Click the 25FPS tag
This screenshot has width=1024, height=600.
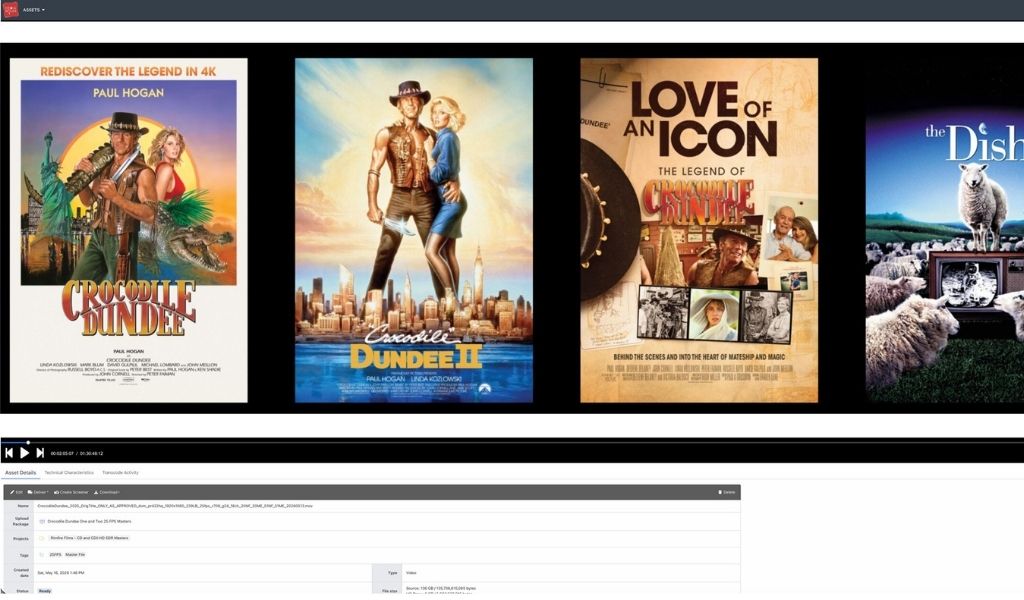(56, 555)
